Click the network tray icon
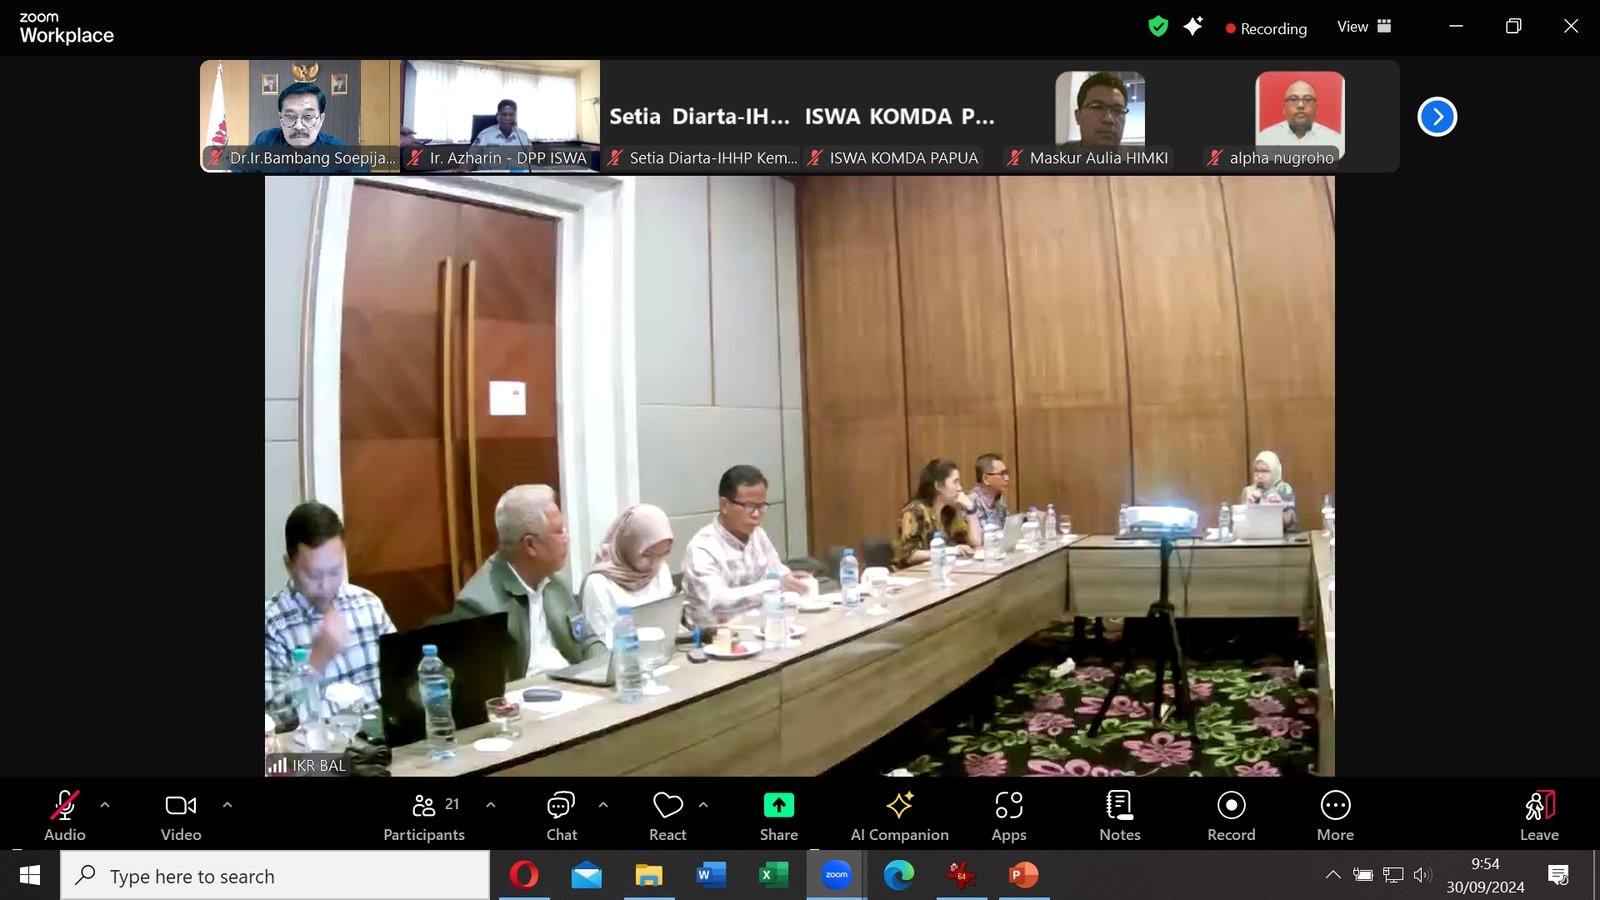This screenshot has height=900, width=1600. point(1393,875)
